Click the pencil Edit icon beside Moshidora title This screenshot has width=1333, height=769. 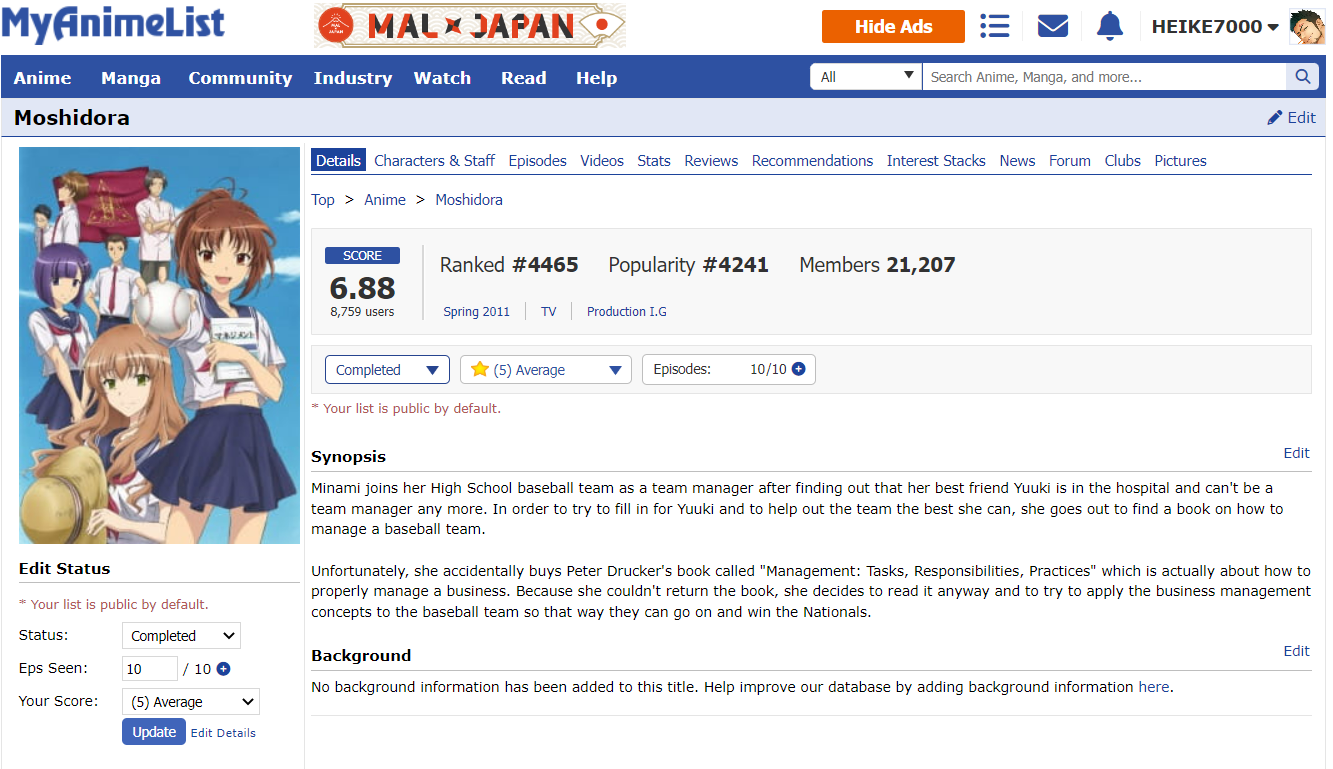[x=1291, y=118]
